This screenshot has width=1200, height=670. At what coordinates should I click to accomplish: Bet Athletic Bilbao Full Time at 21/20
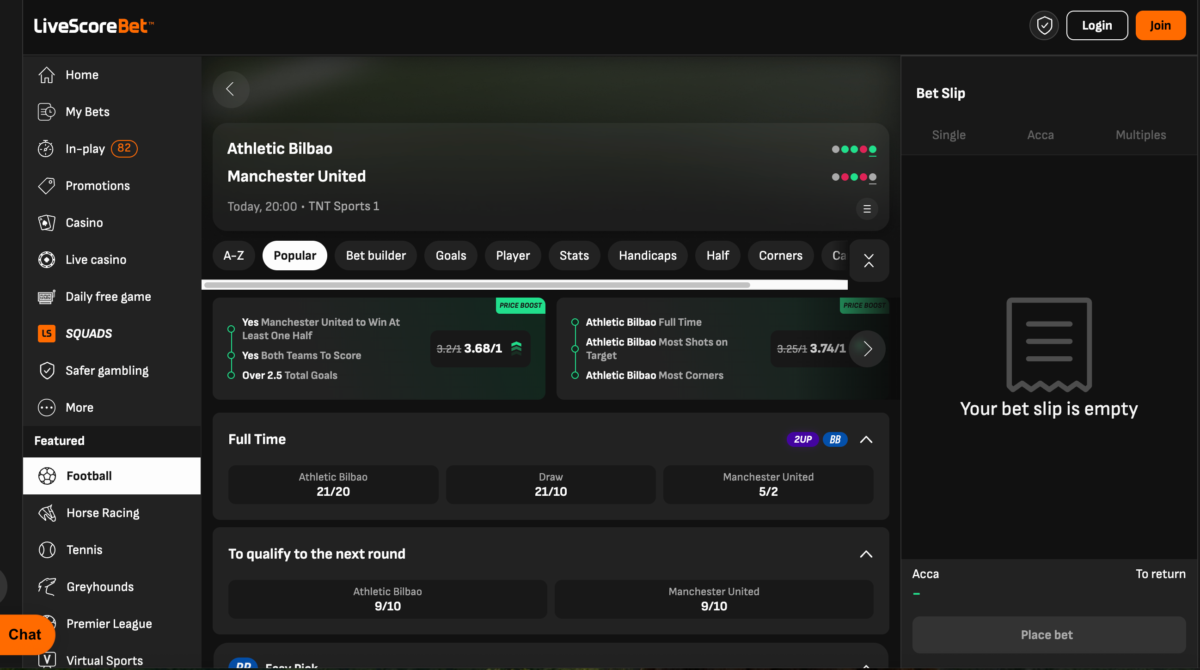[333, 484]
